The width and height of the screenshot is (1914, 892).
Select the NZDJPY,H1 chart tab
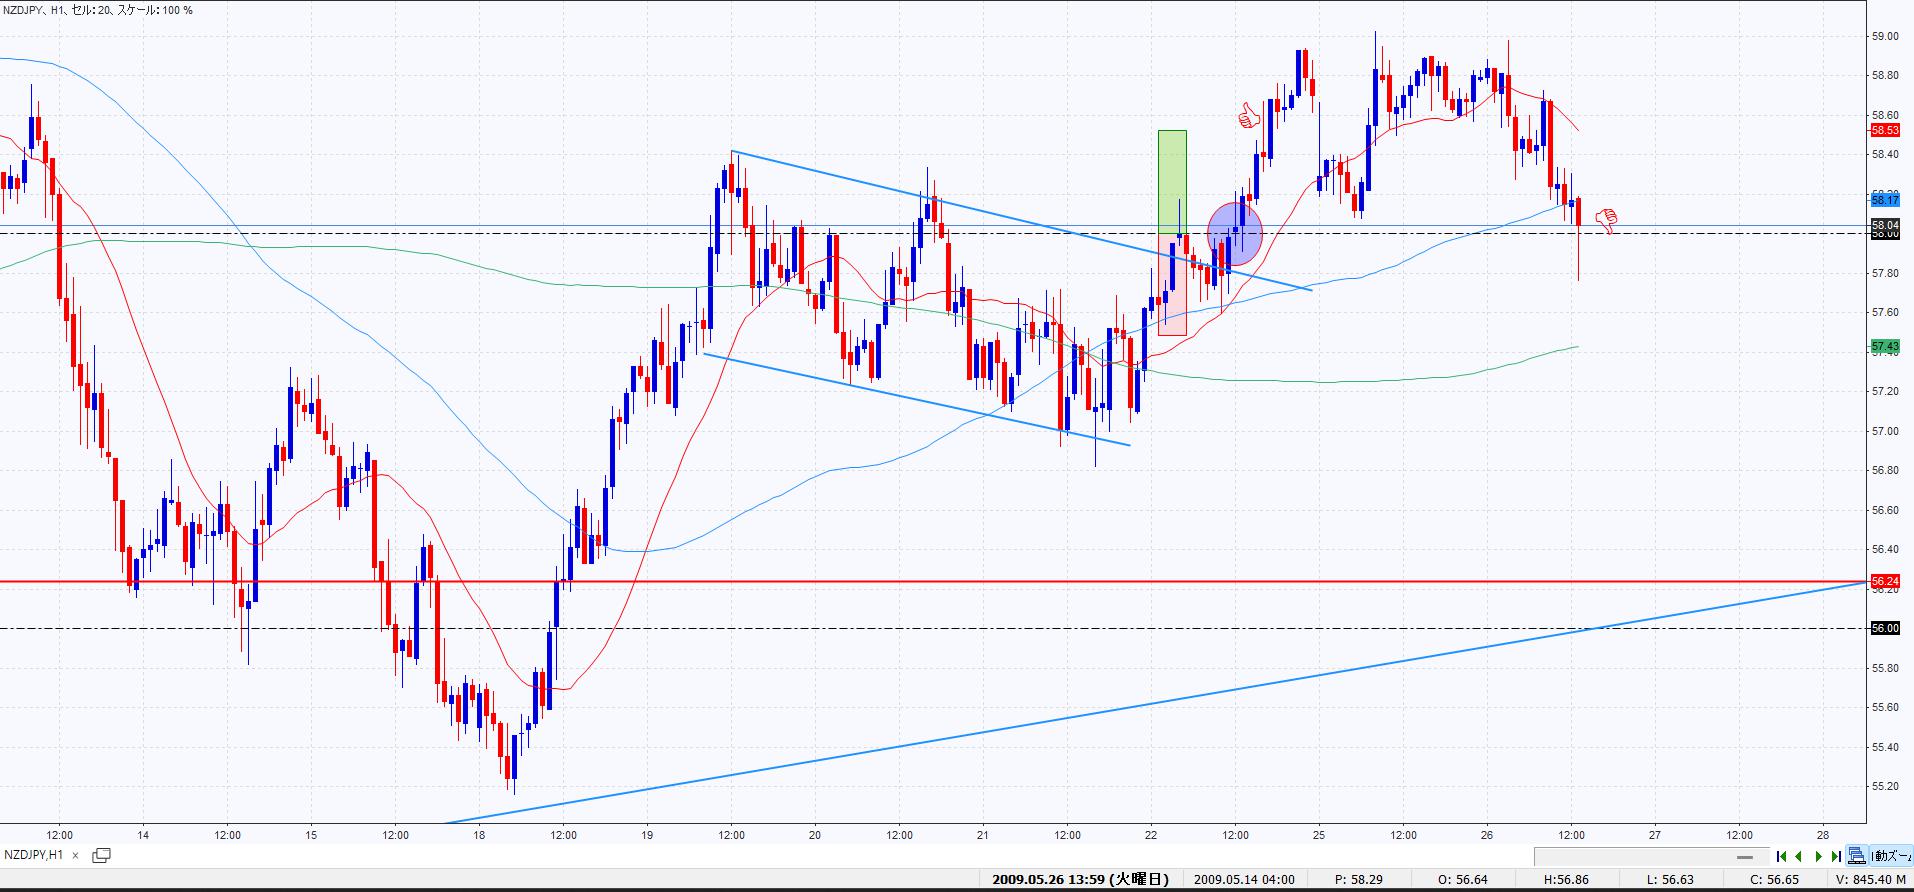[35, 855]
